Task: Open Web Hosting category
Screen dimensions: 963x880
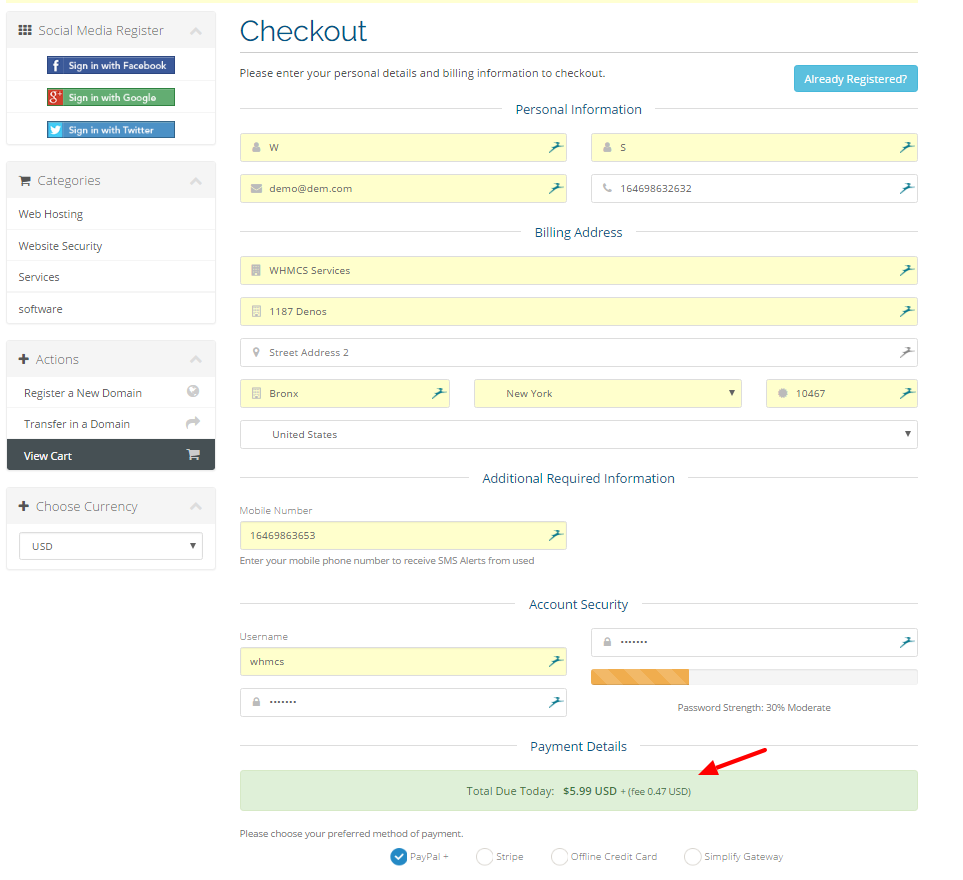Action: pyautogui.click(x=50, y=214)
